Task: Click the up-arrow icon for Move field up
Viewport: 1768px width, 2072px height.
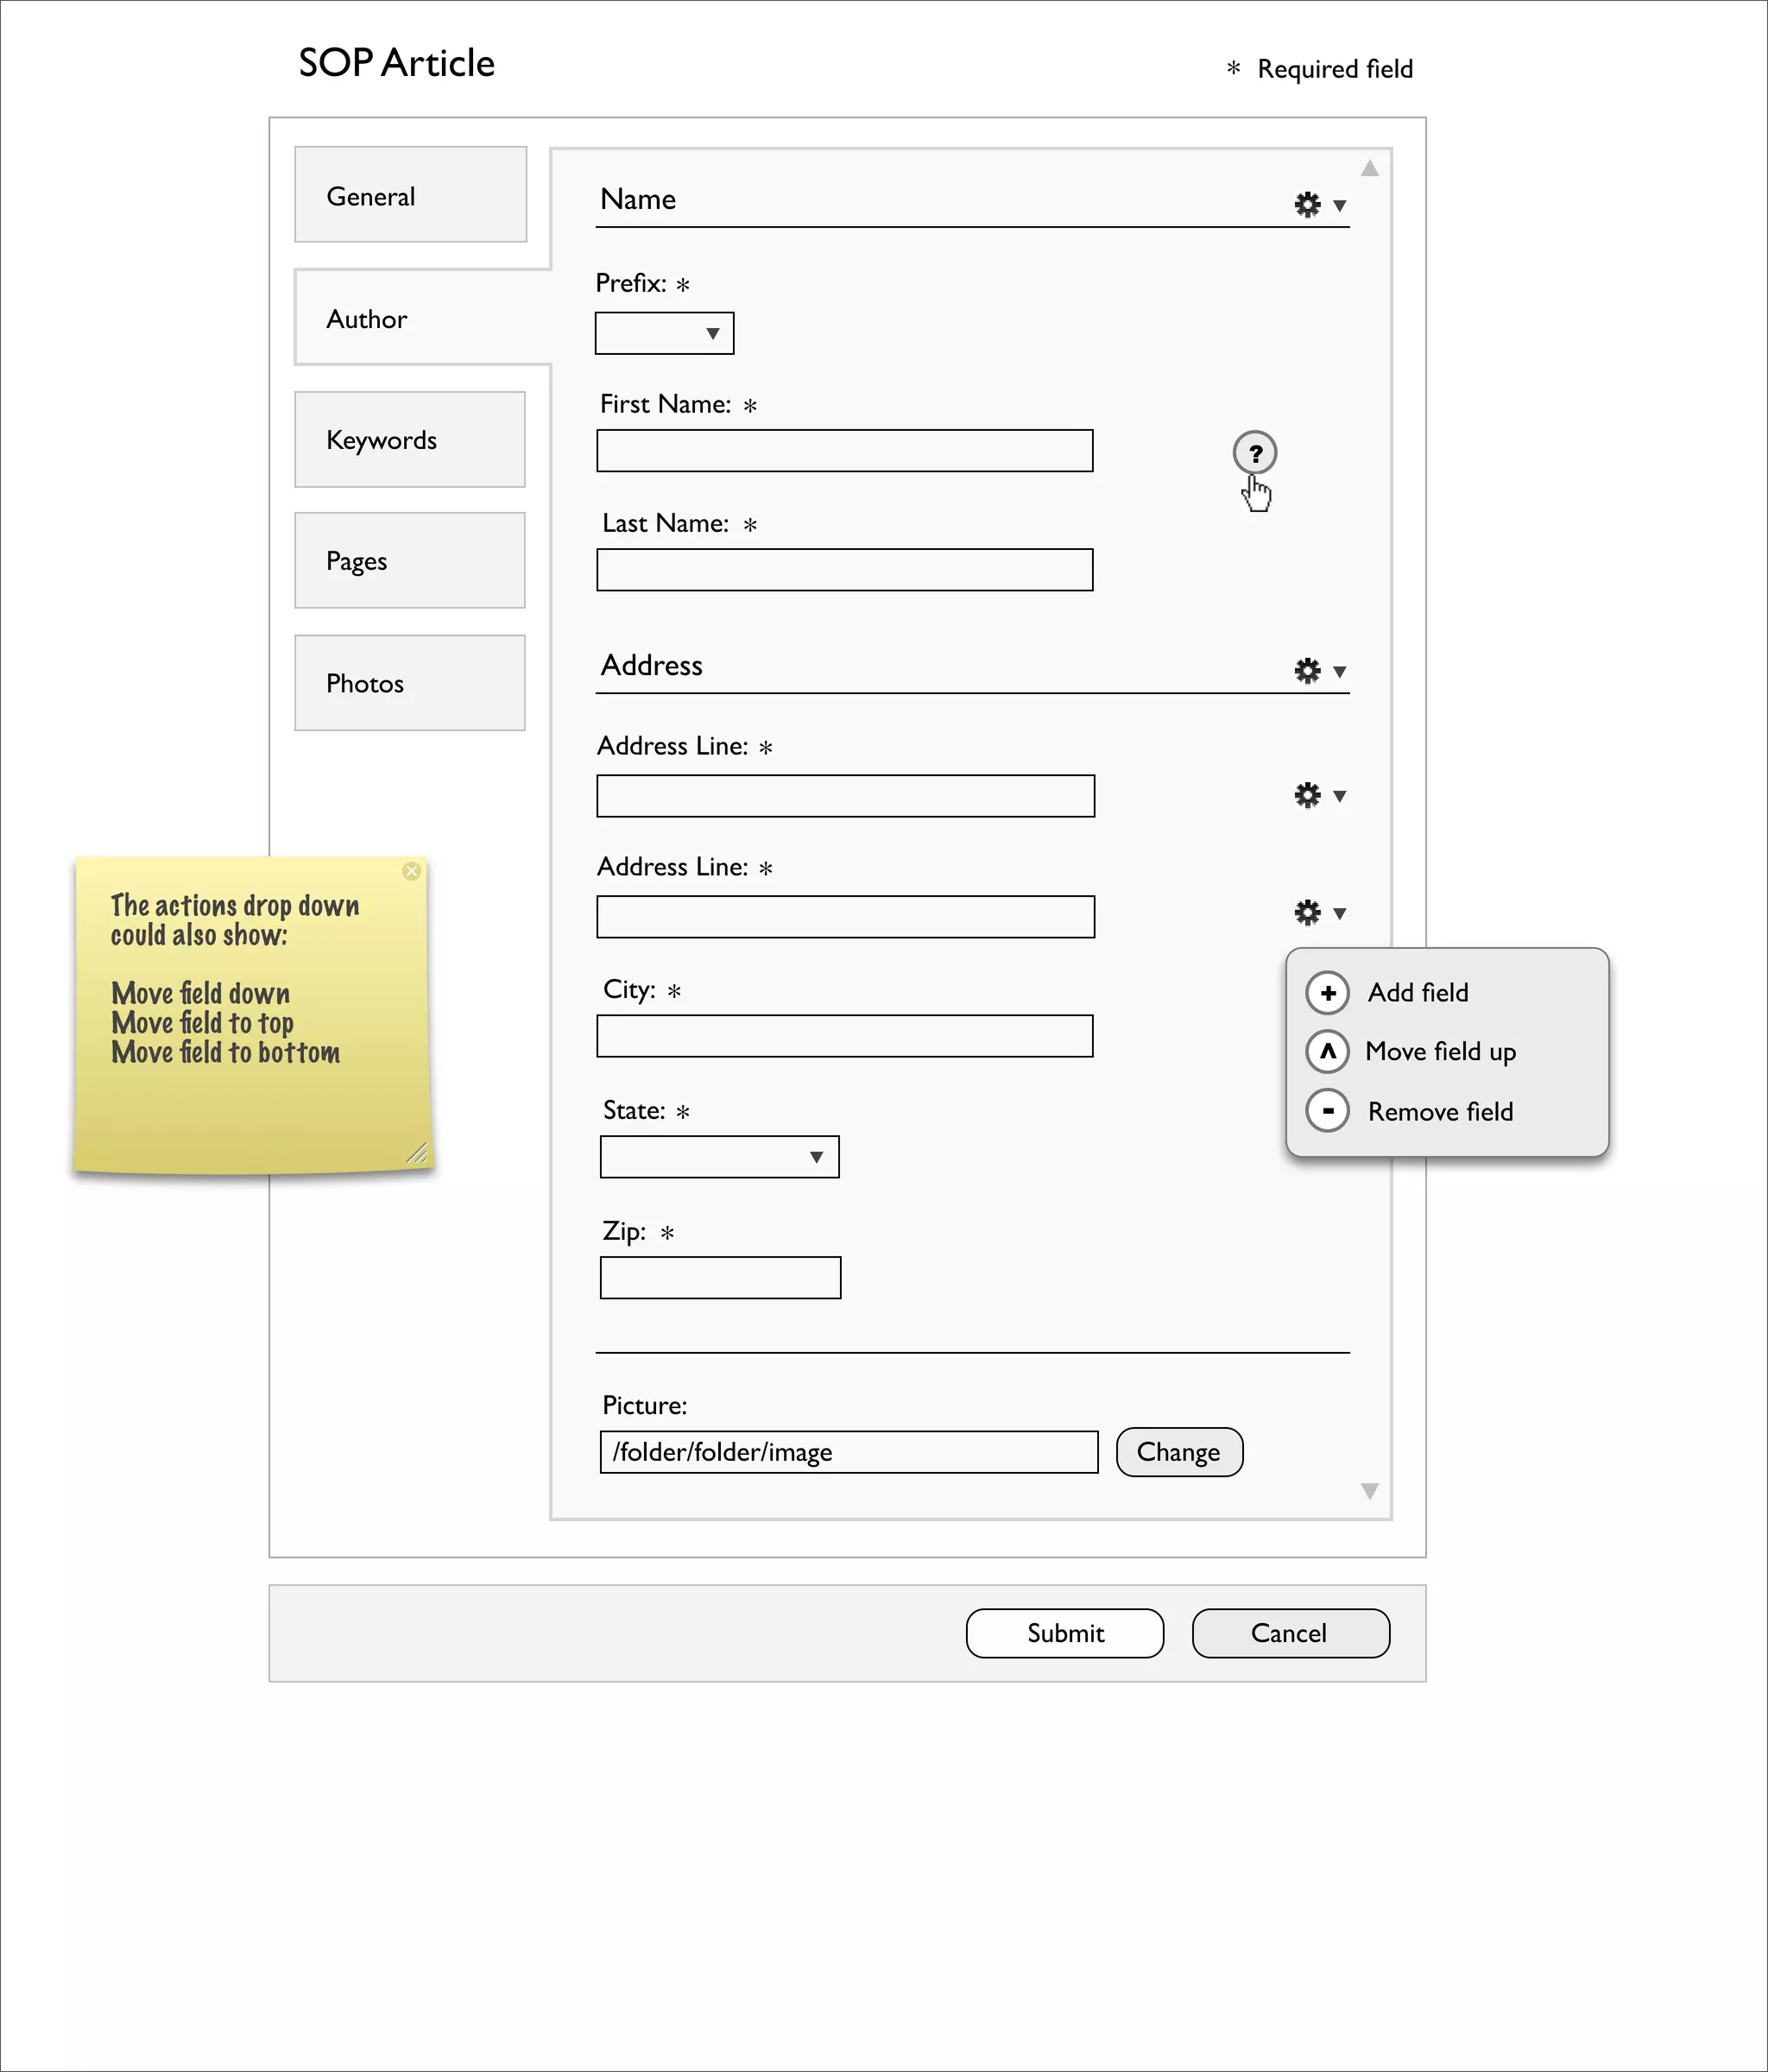Action: [x=1328, y=1051]
